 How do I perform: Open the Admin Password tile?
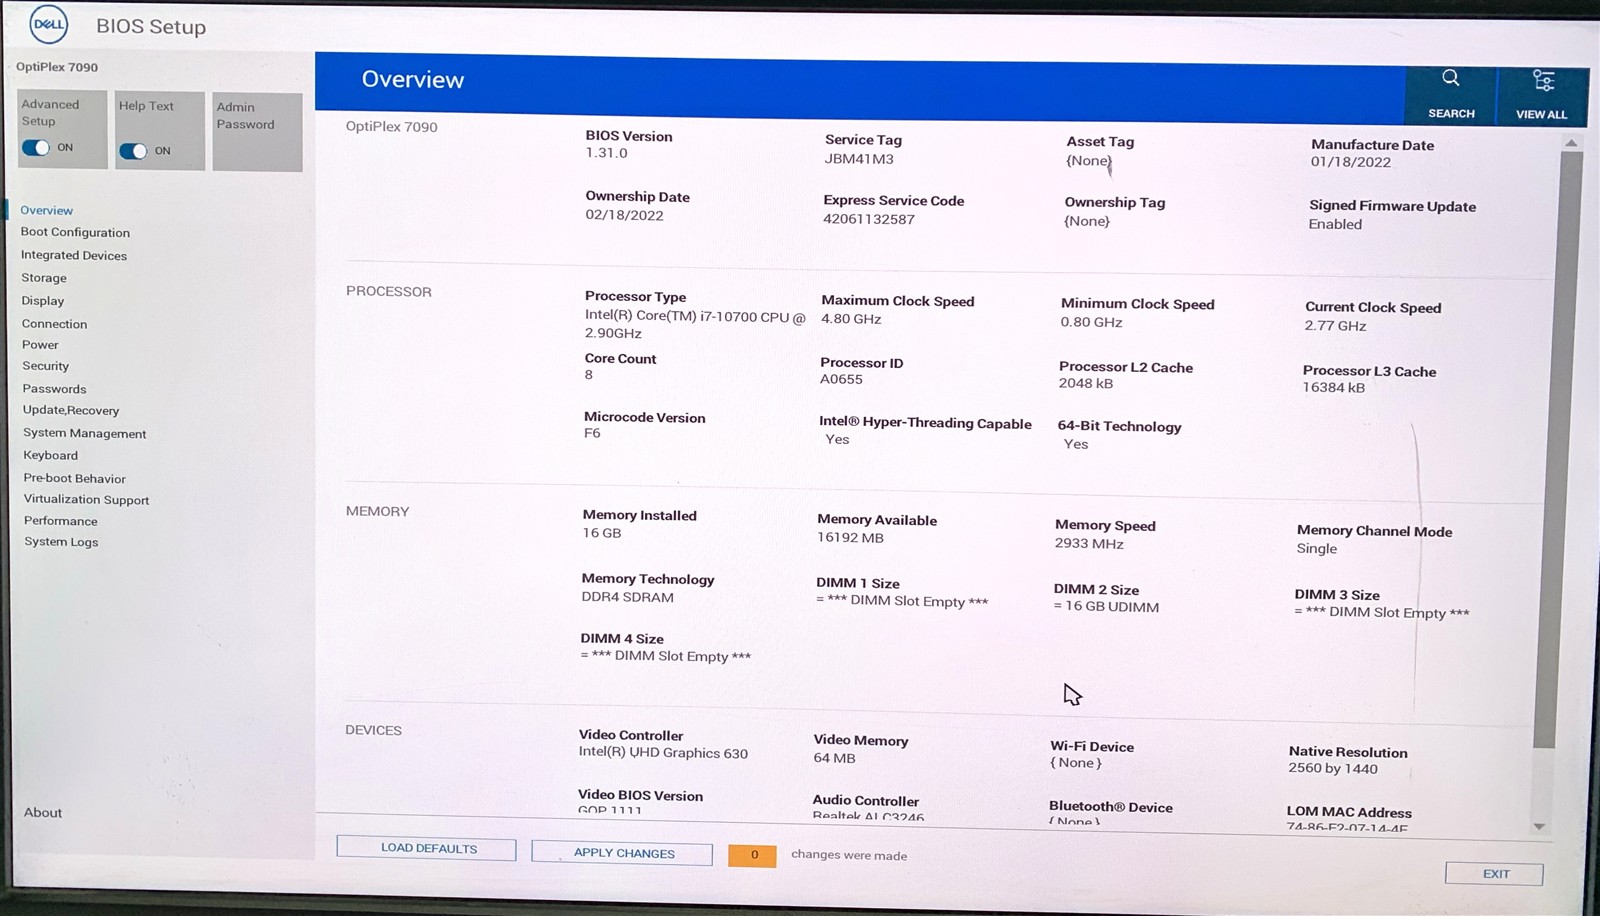(x=257, y=131)
